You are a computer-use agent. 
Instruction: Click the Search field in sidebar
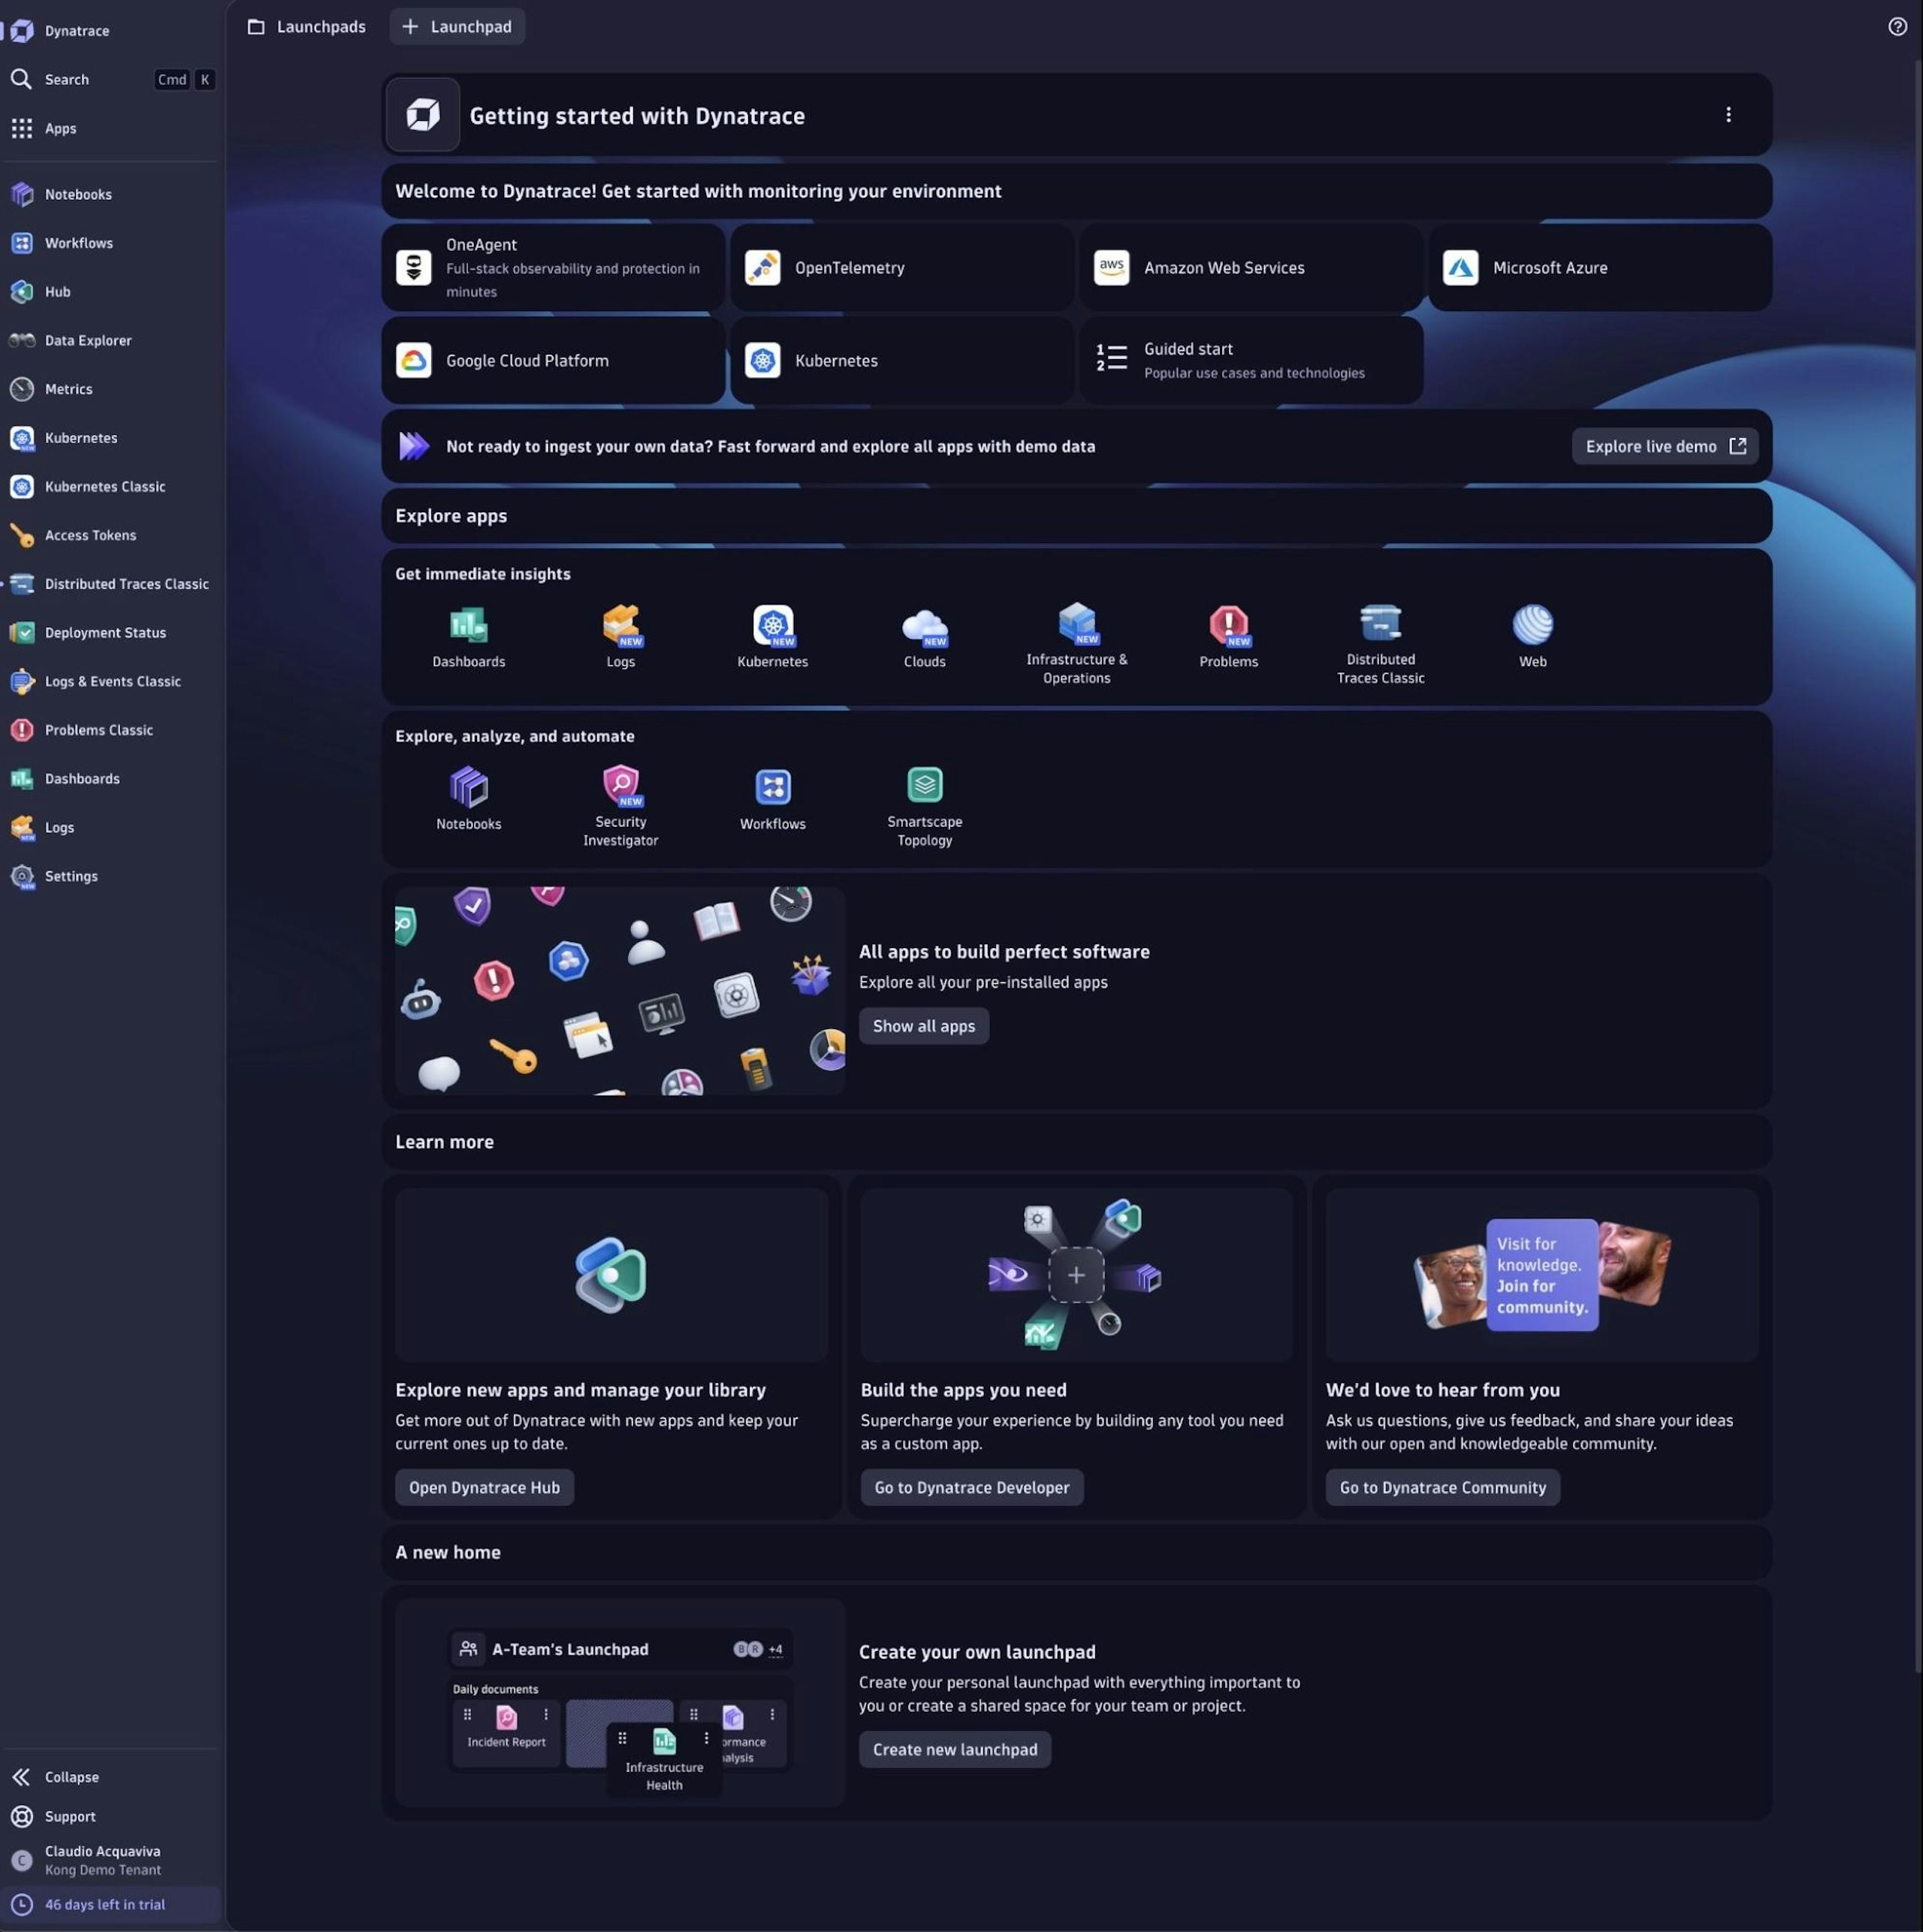[67, 79]
